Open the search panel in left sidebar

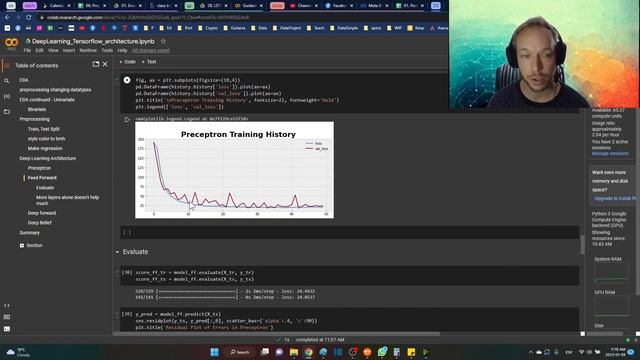[7, 81]
